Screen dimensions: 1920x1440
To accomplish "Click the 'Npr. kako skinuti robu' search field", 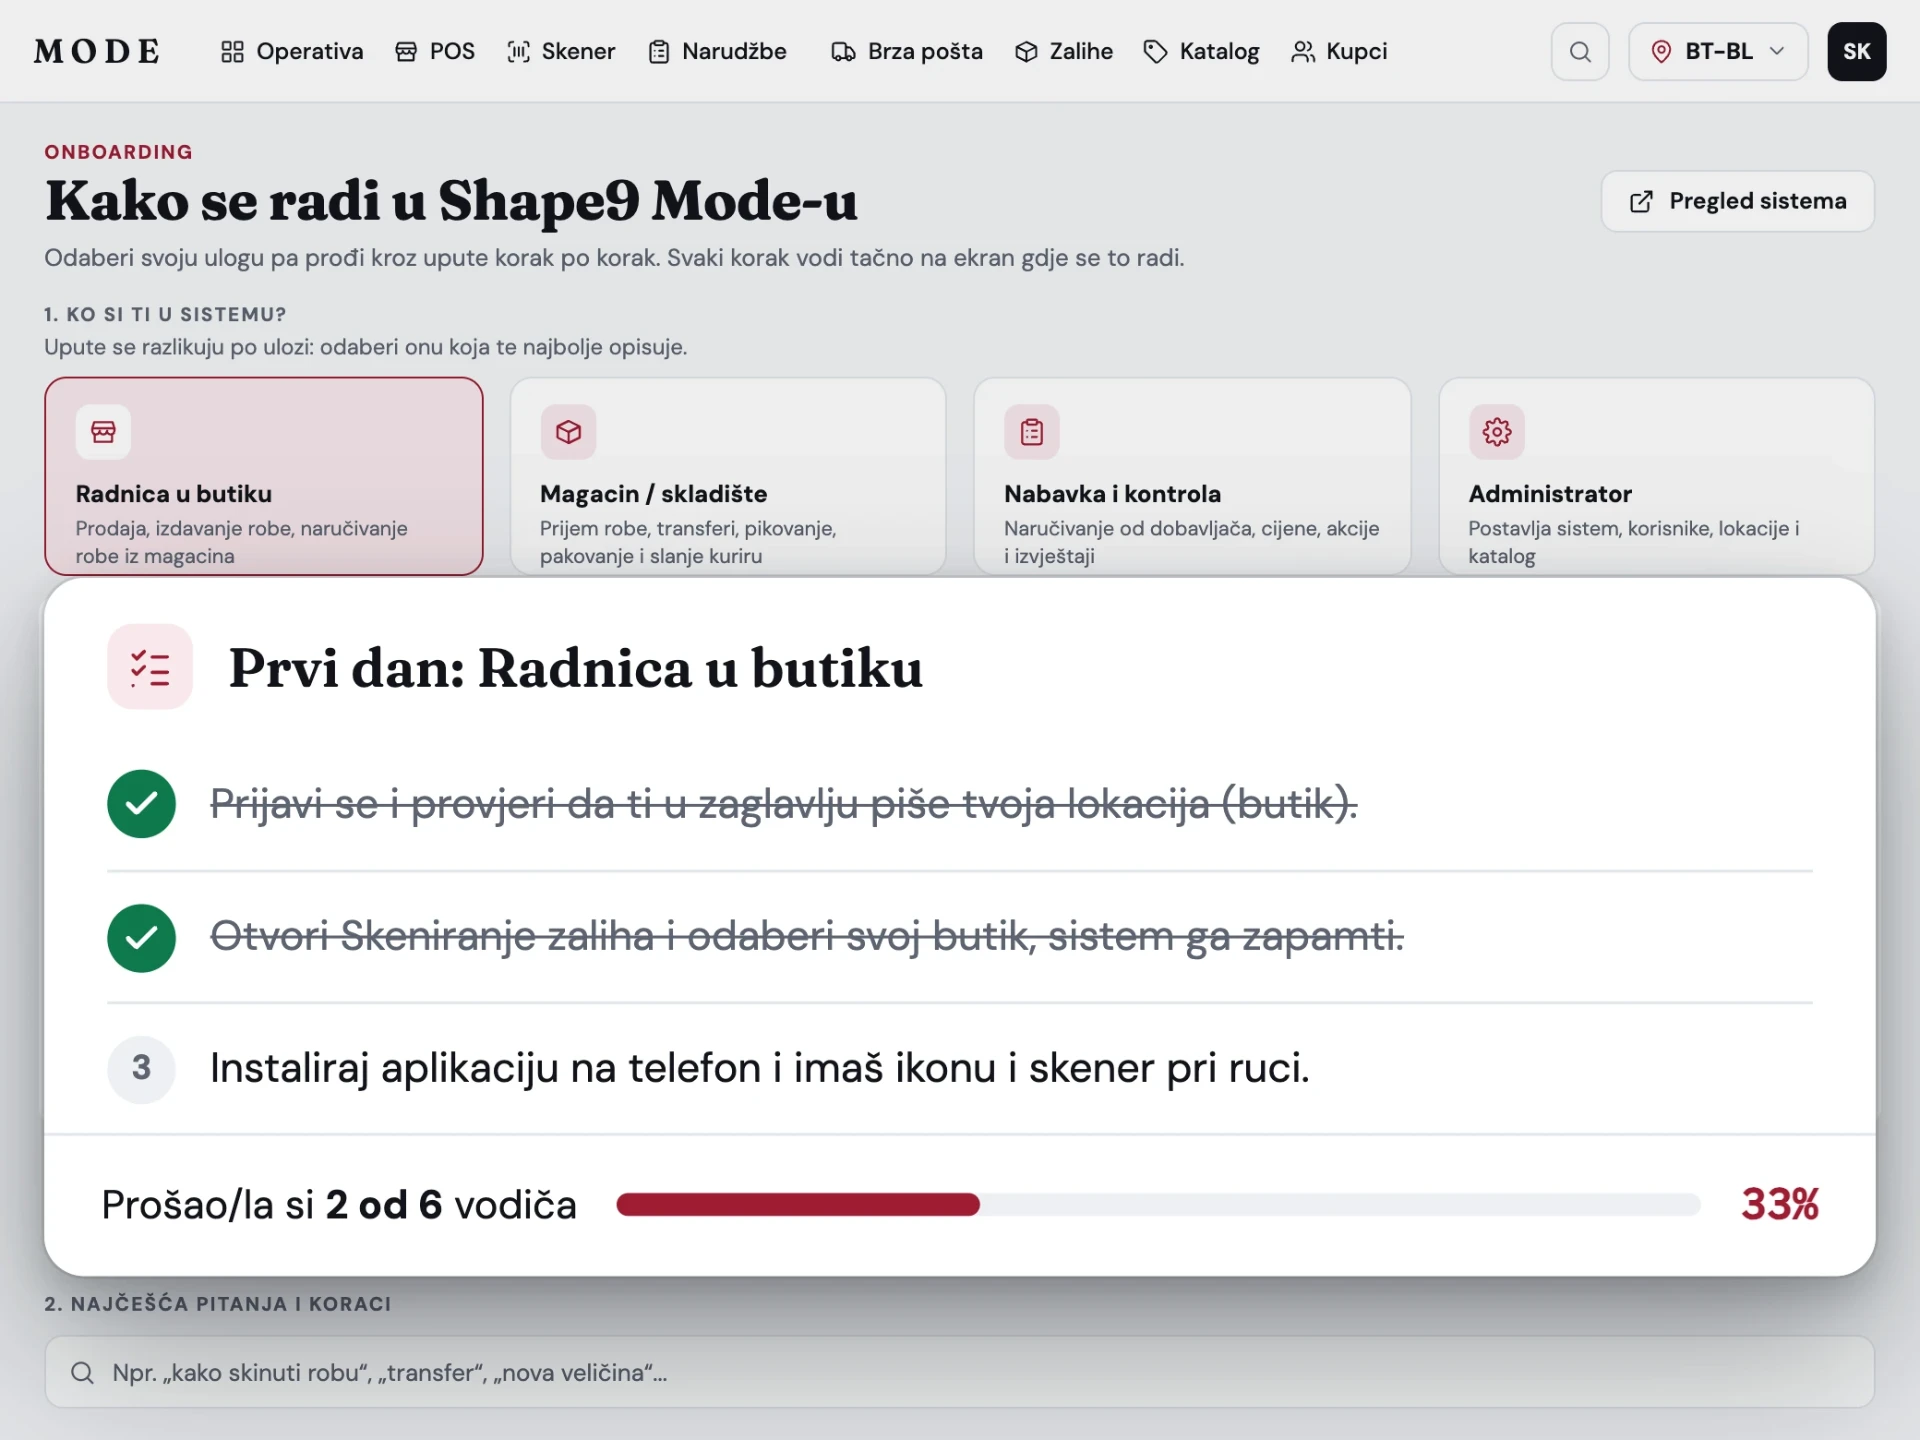I will [959, 1372].
